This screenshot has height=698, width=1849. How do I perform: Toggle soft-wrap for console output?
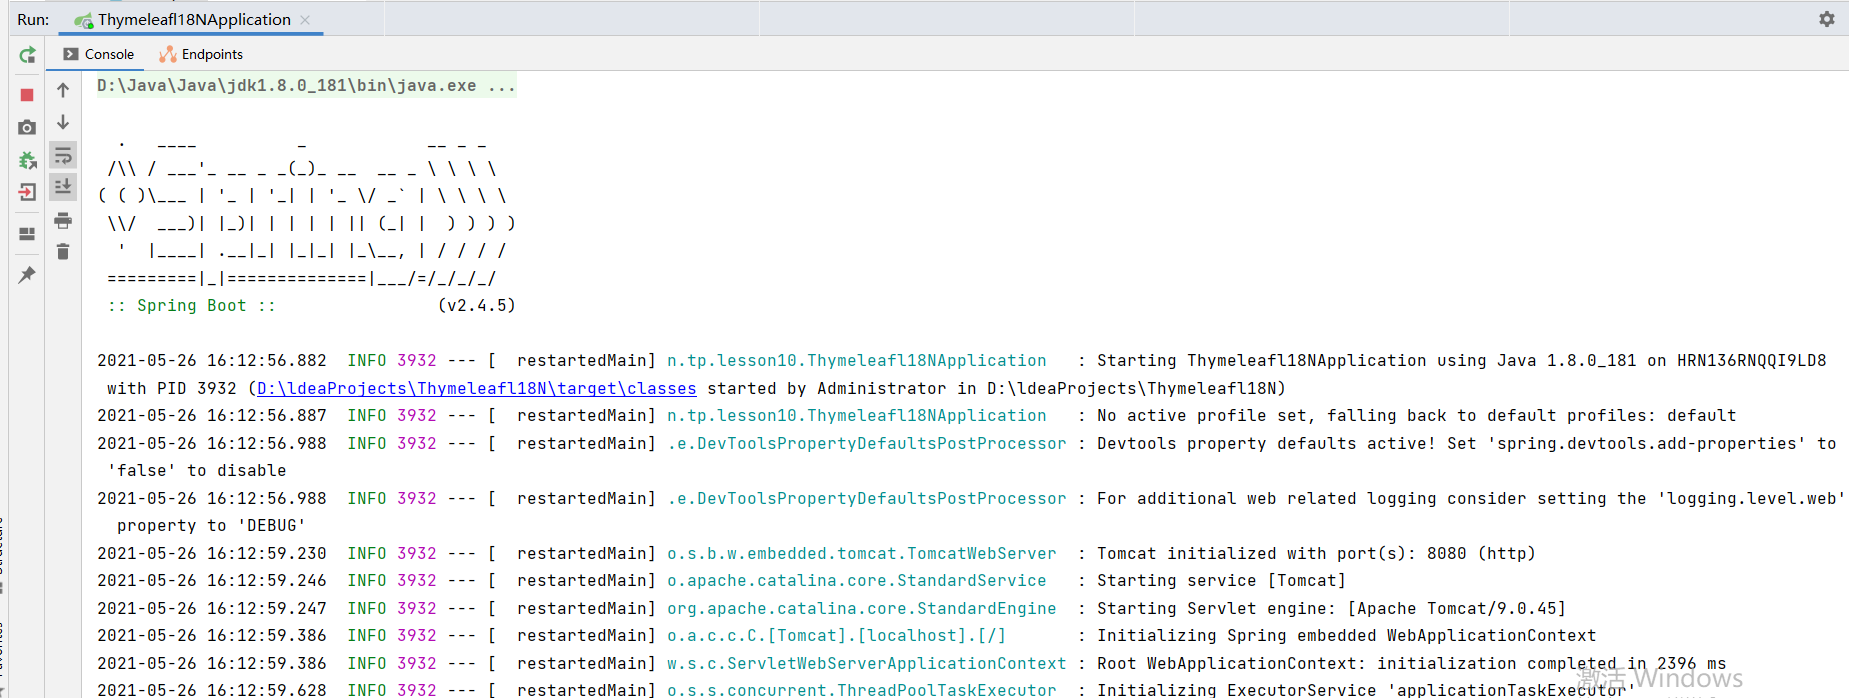click(x=63, y=155)
